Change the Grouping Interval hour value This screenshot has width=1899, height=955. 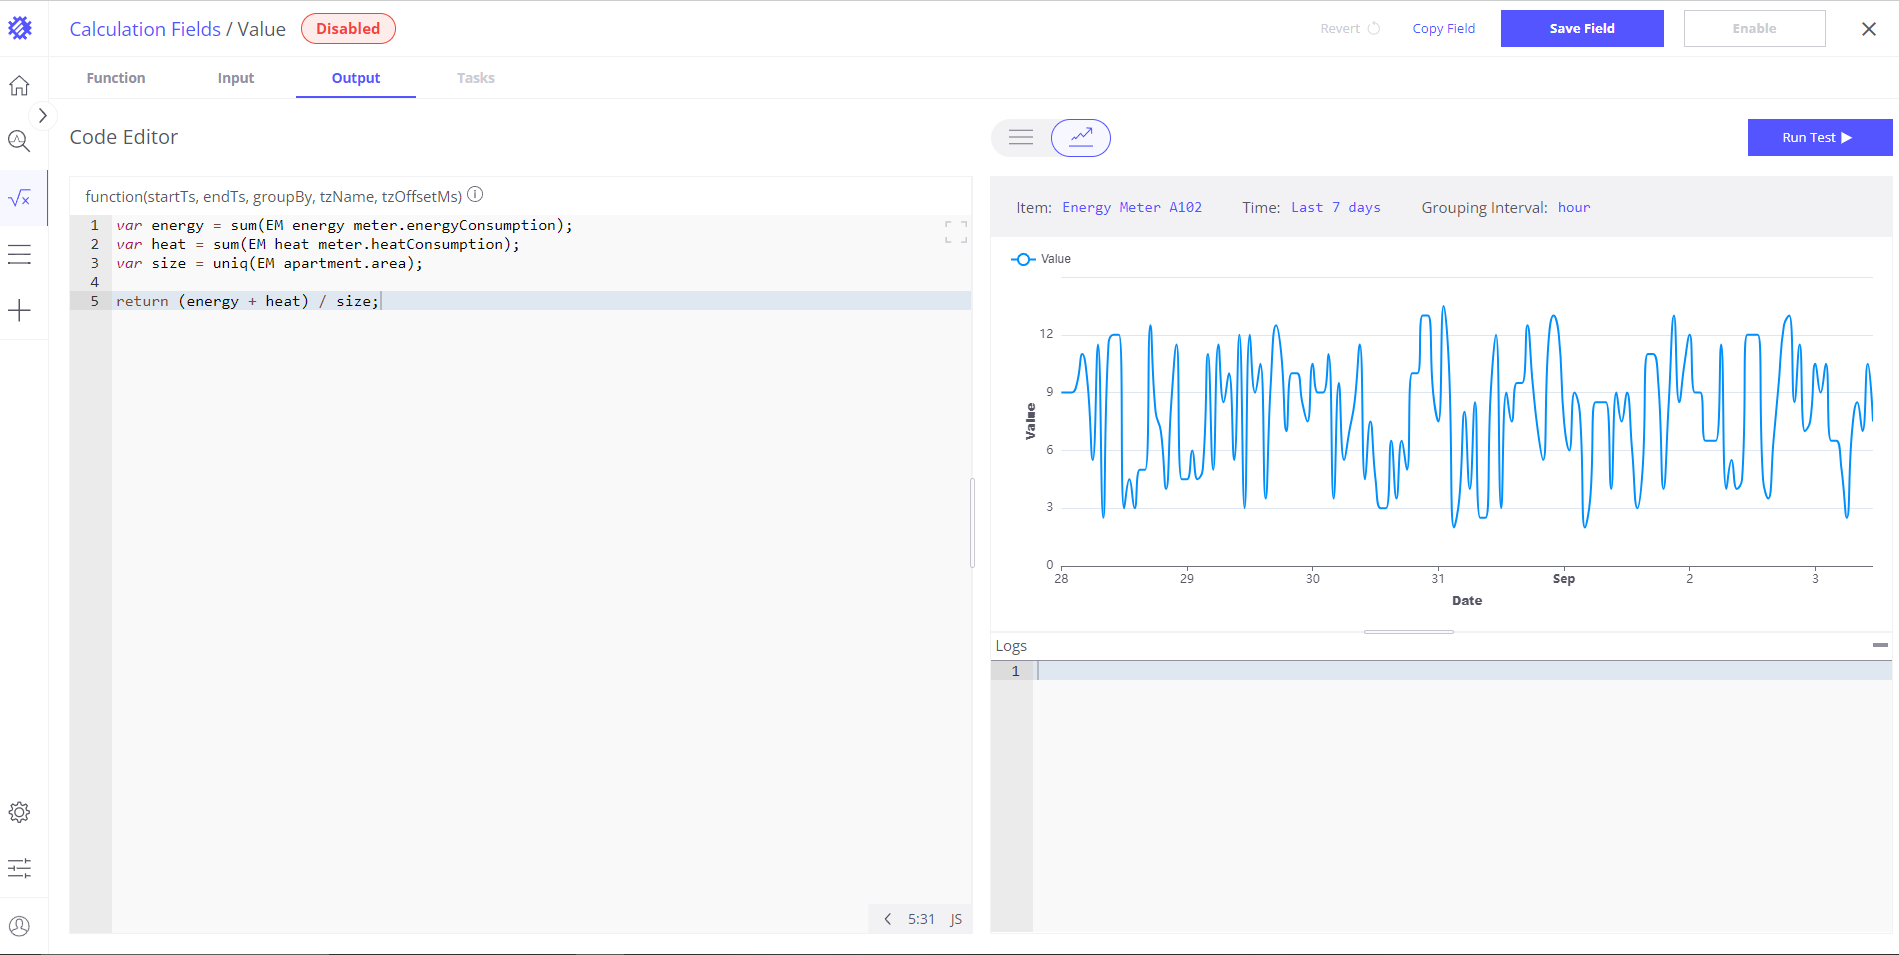tap(1573, 208)
